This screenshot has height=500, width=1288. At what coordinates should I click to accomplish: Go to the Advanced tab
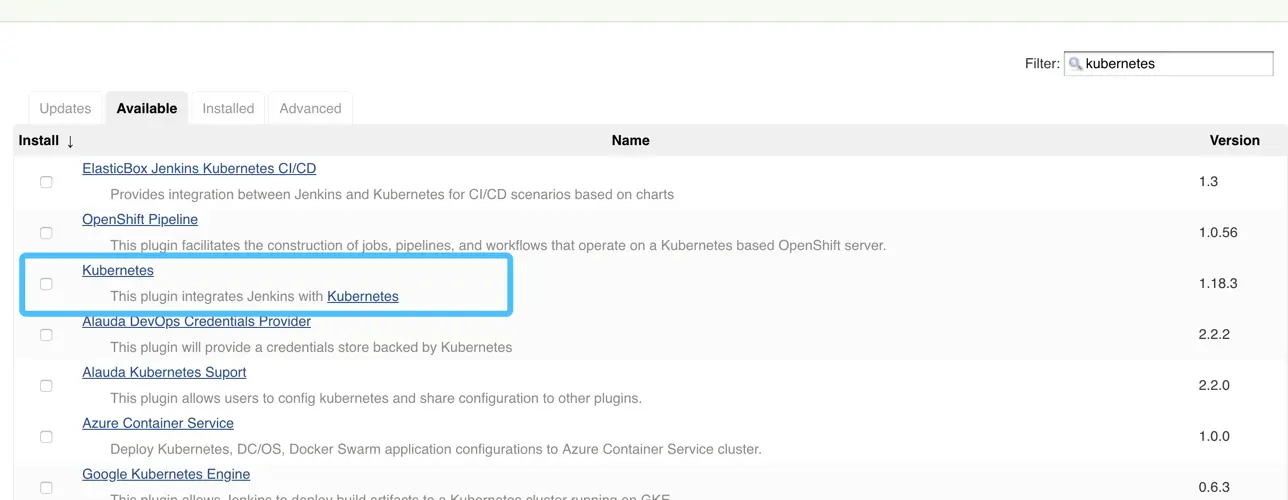[x=310, y=108]
